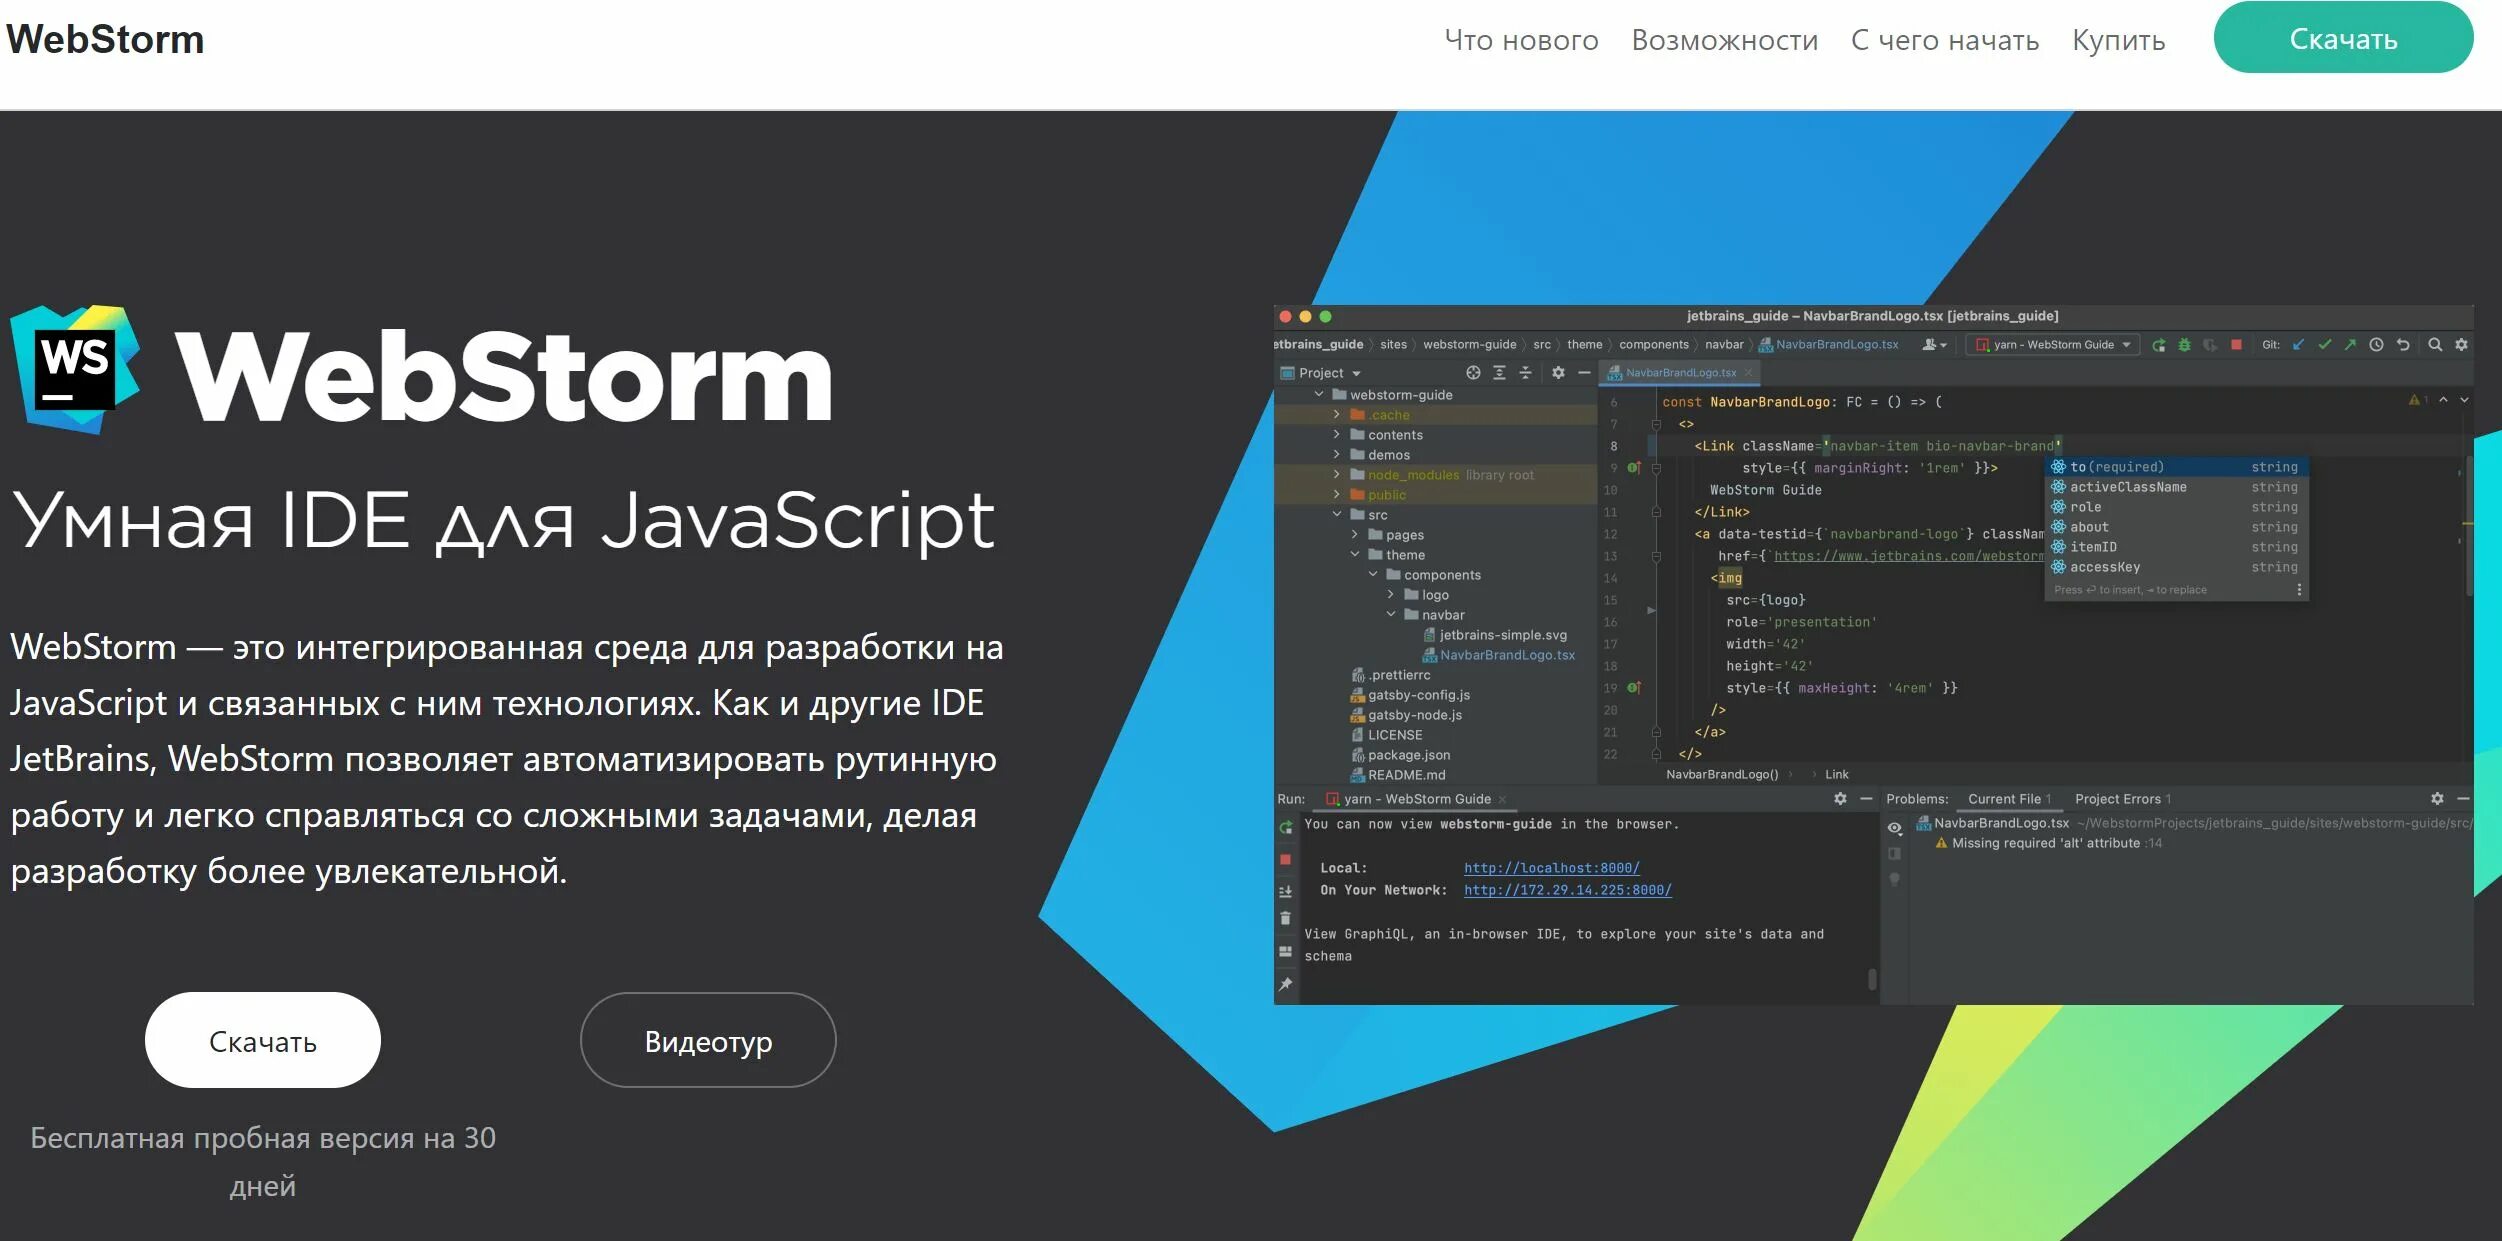The width and height of the screenshot is (2502, 1241).
Task: Open Project panel gear options
Action: tap(1558, 373)
